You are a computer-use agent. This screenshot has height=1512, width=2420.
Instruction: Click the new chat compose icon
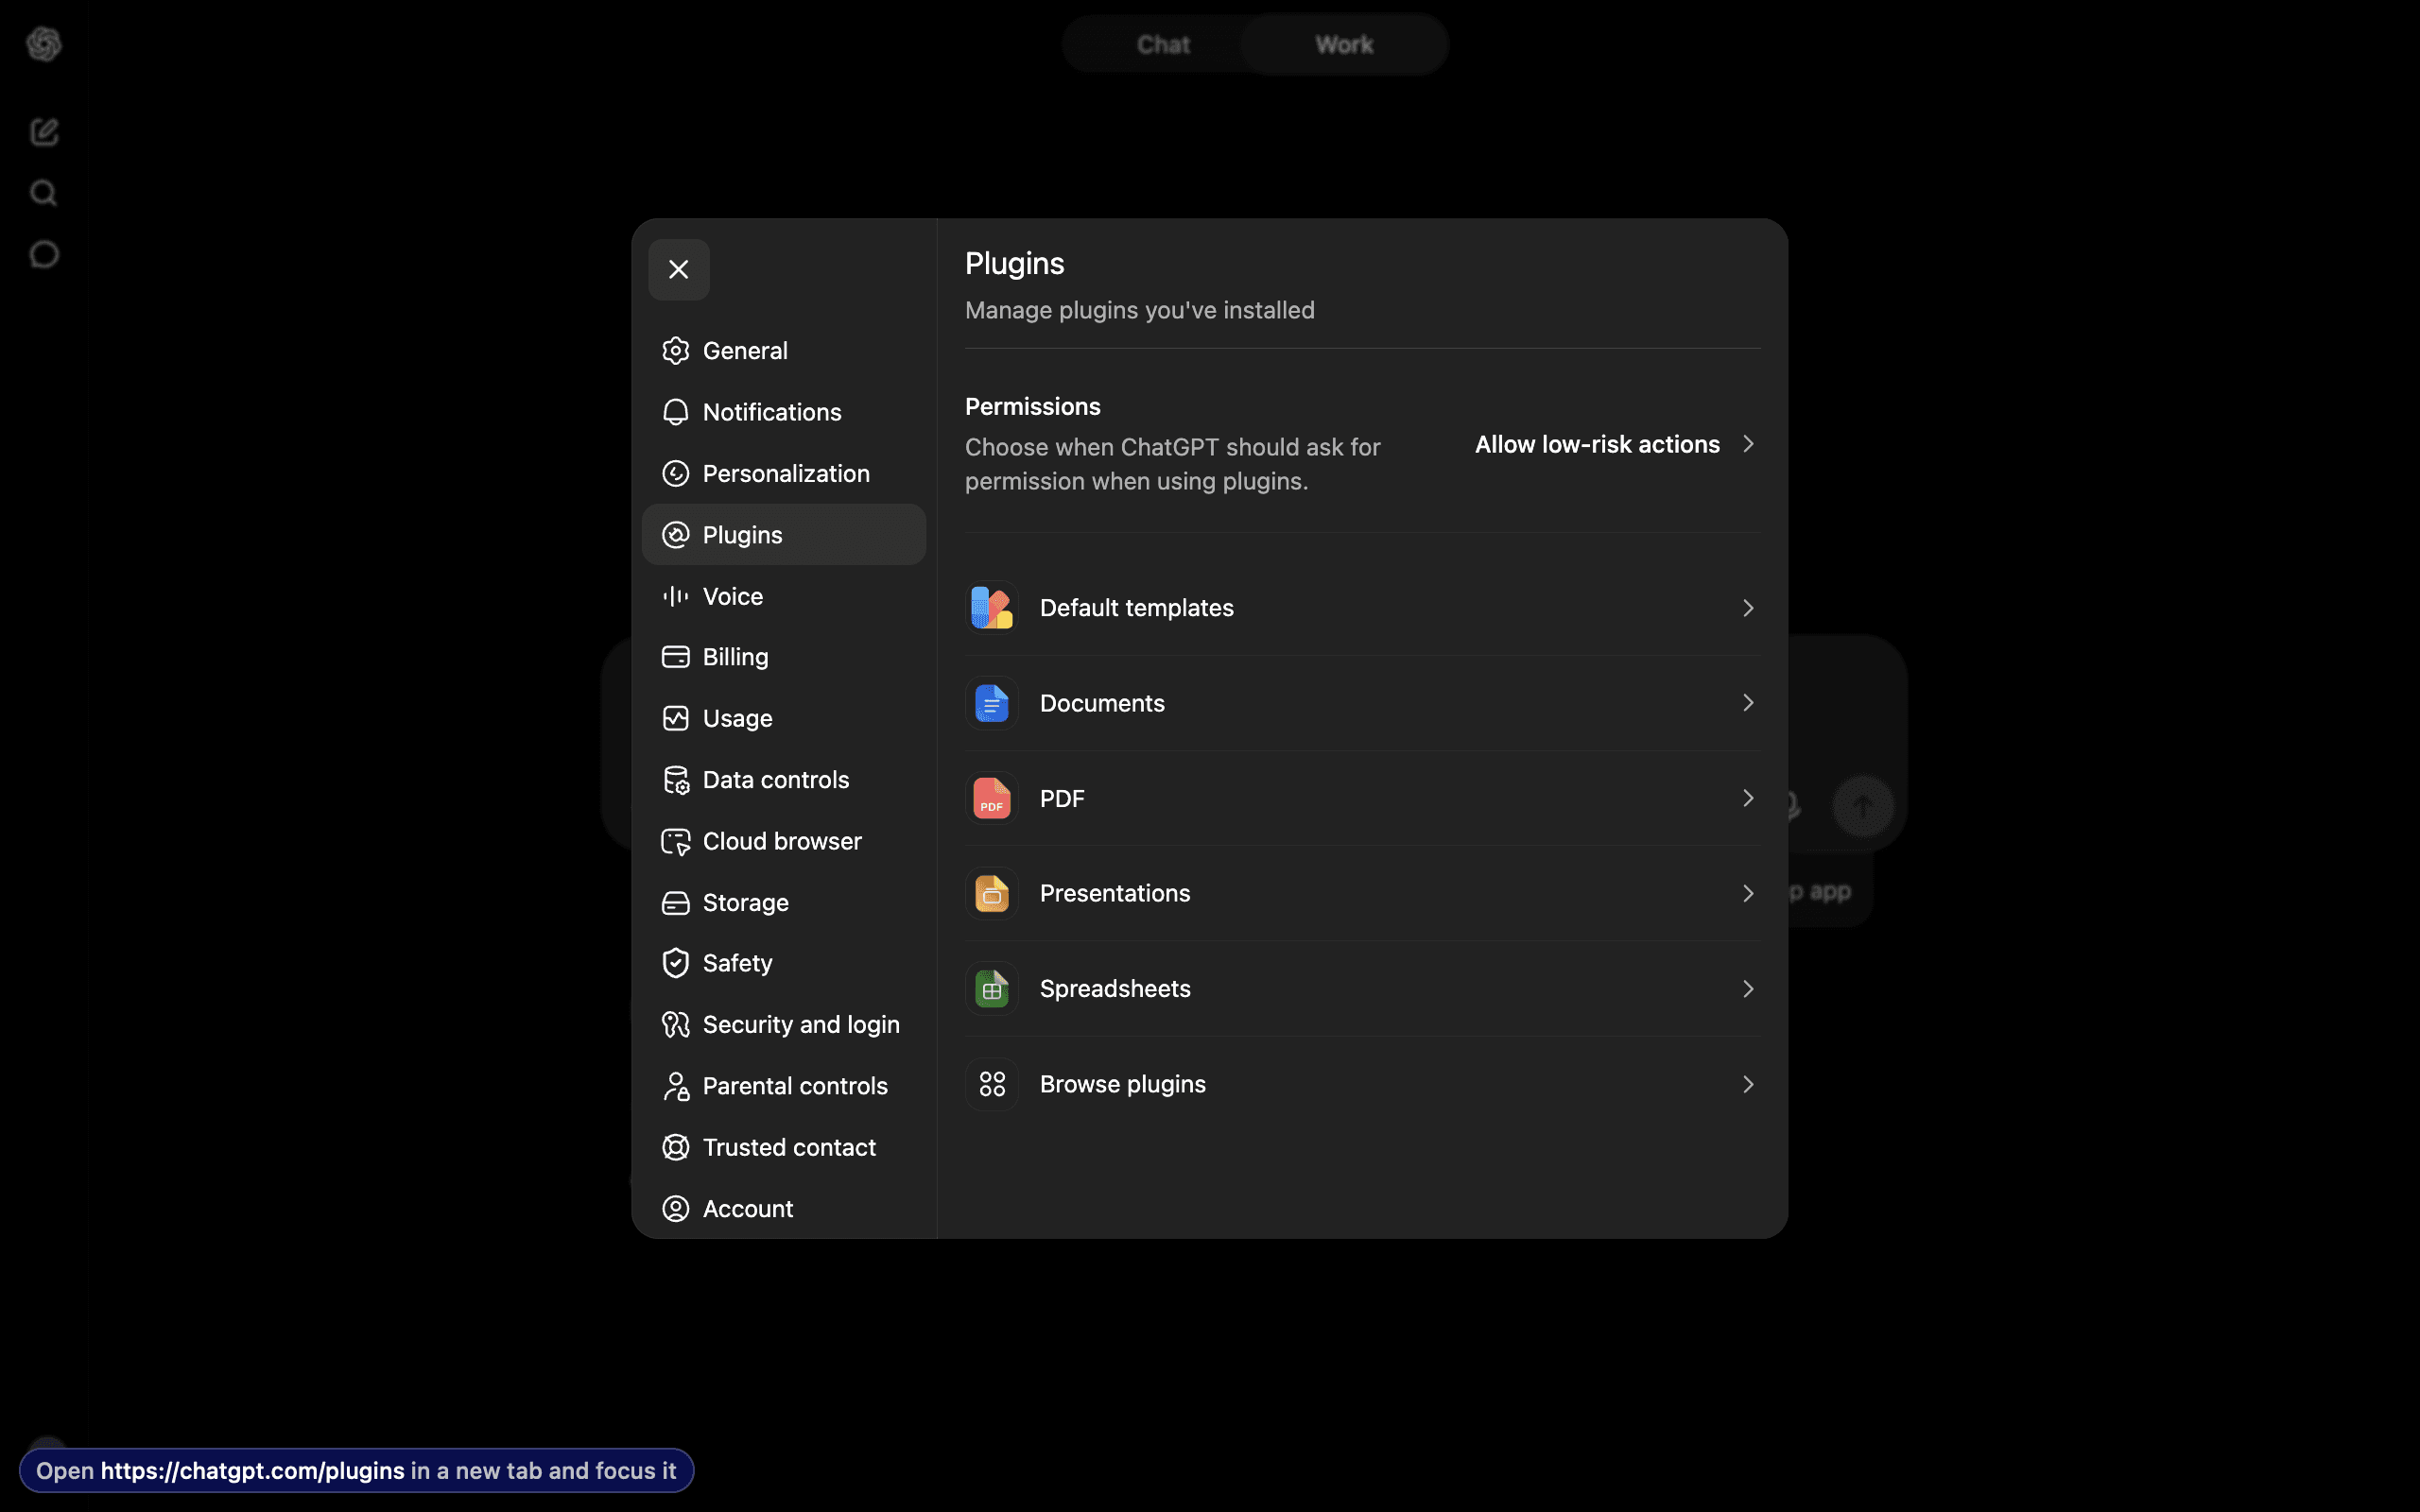44,132
